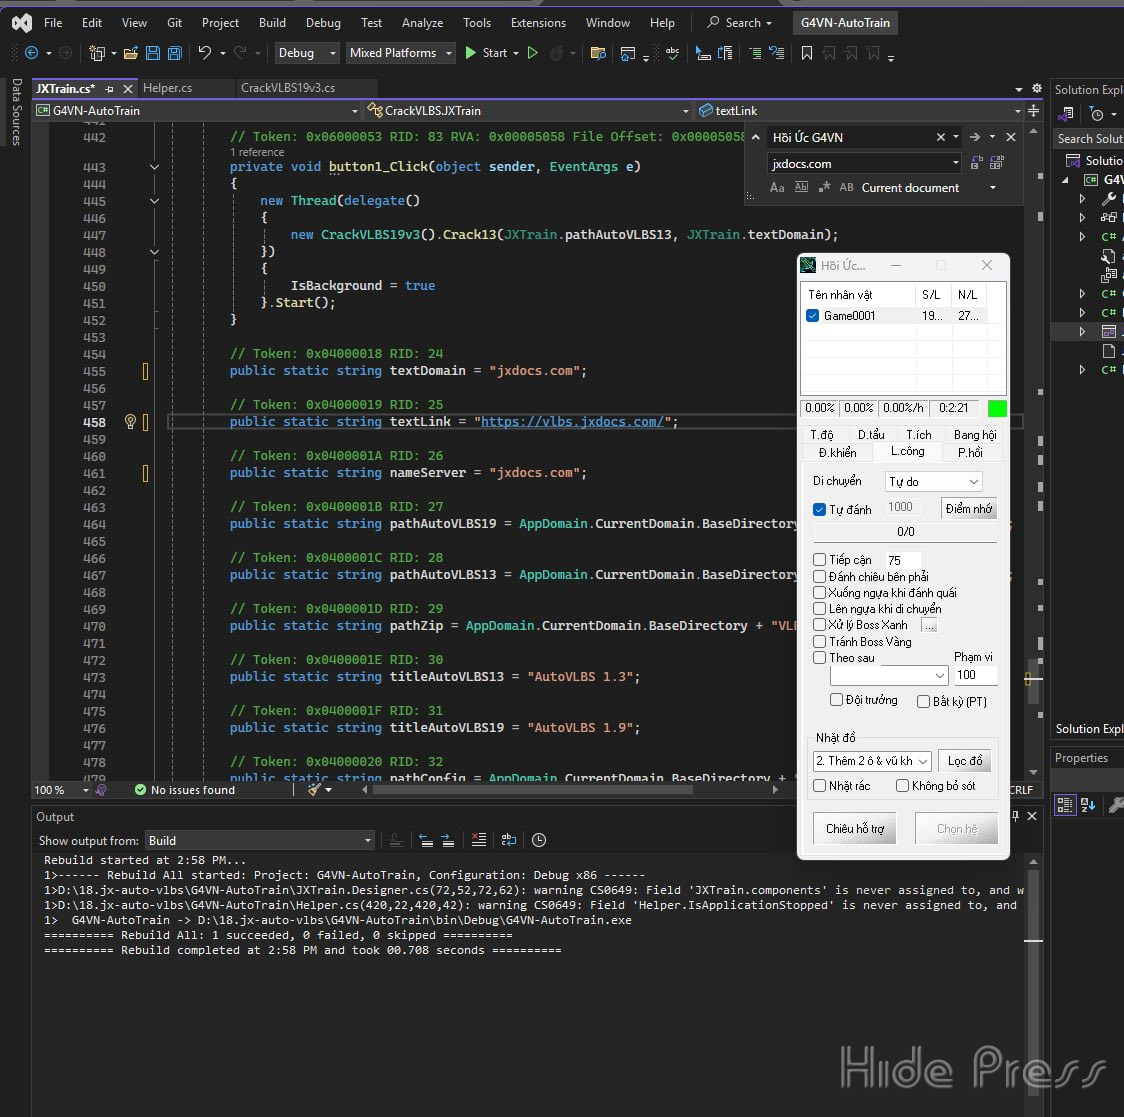
Task: Enable Tránh Boss Vàng checkbox
Action: (819, 642)
